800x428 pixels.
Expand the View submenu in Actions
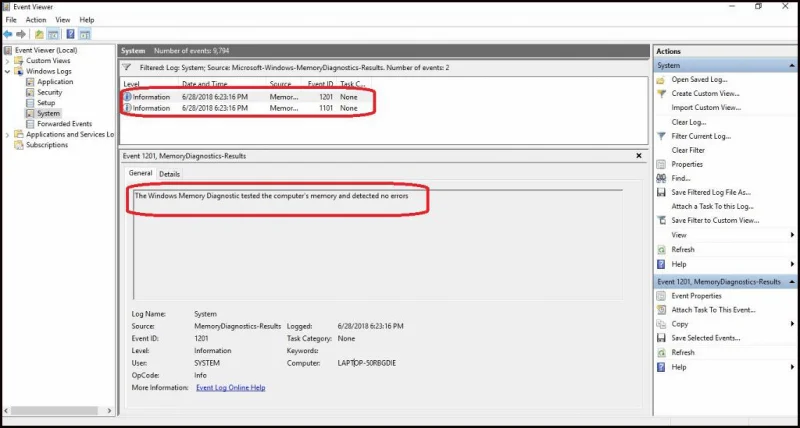click(792, 235)
